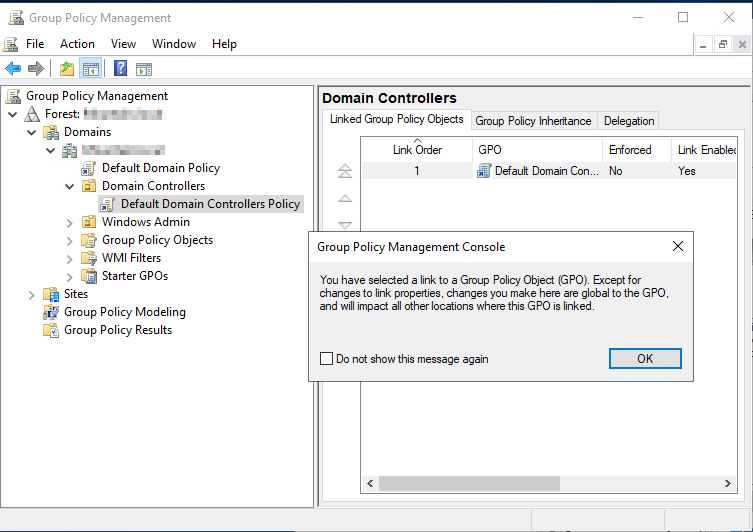The height and width of the screenshot is (532, 753).
Task: Click the Group Policy Objects folder icon
Action: pos(89,240)
